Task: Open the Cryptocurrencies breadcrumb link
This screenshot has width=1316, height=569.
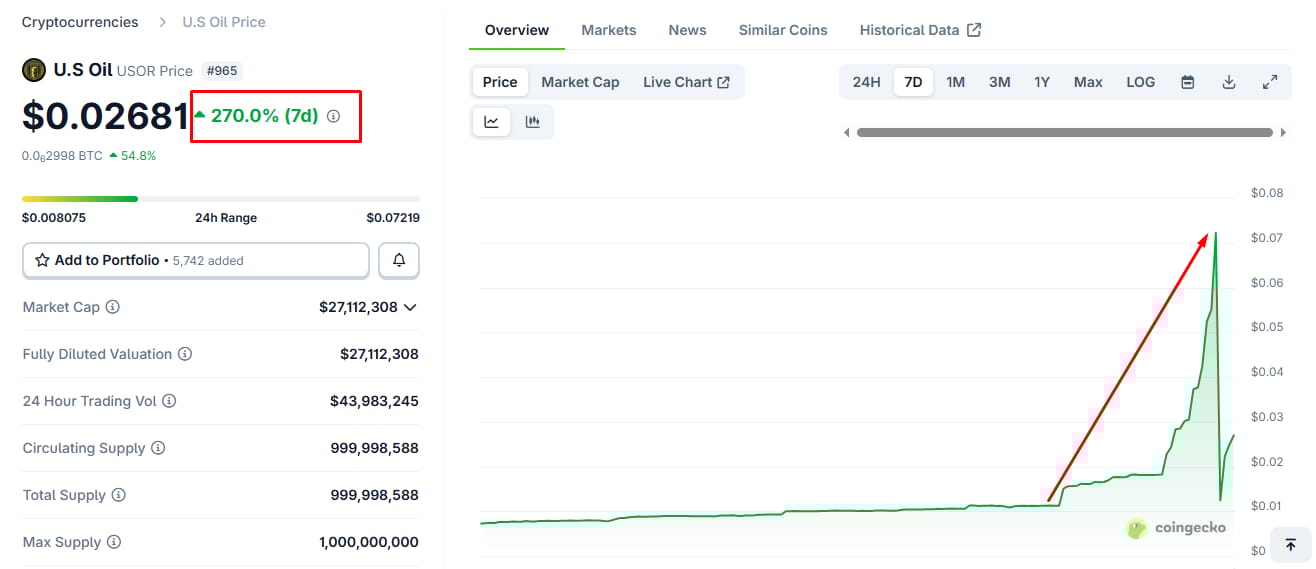Action: tap(80, 22)
